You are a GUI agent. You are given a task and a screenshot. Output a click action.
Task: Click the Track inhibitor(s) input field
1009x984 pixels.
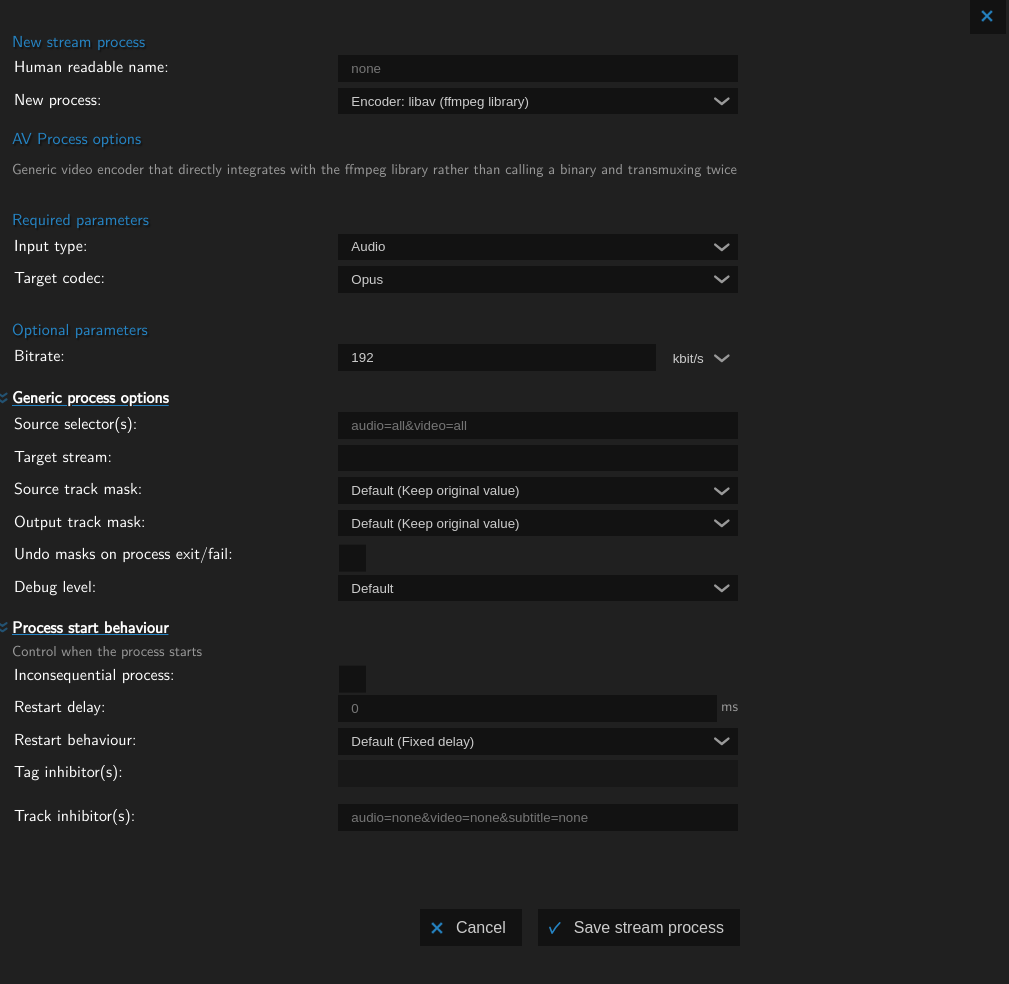(537, 818)
